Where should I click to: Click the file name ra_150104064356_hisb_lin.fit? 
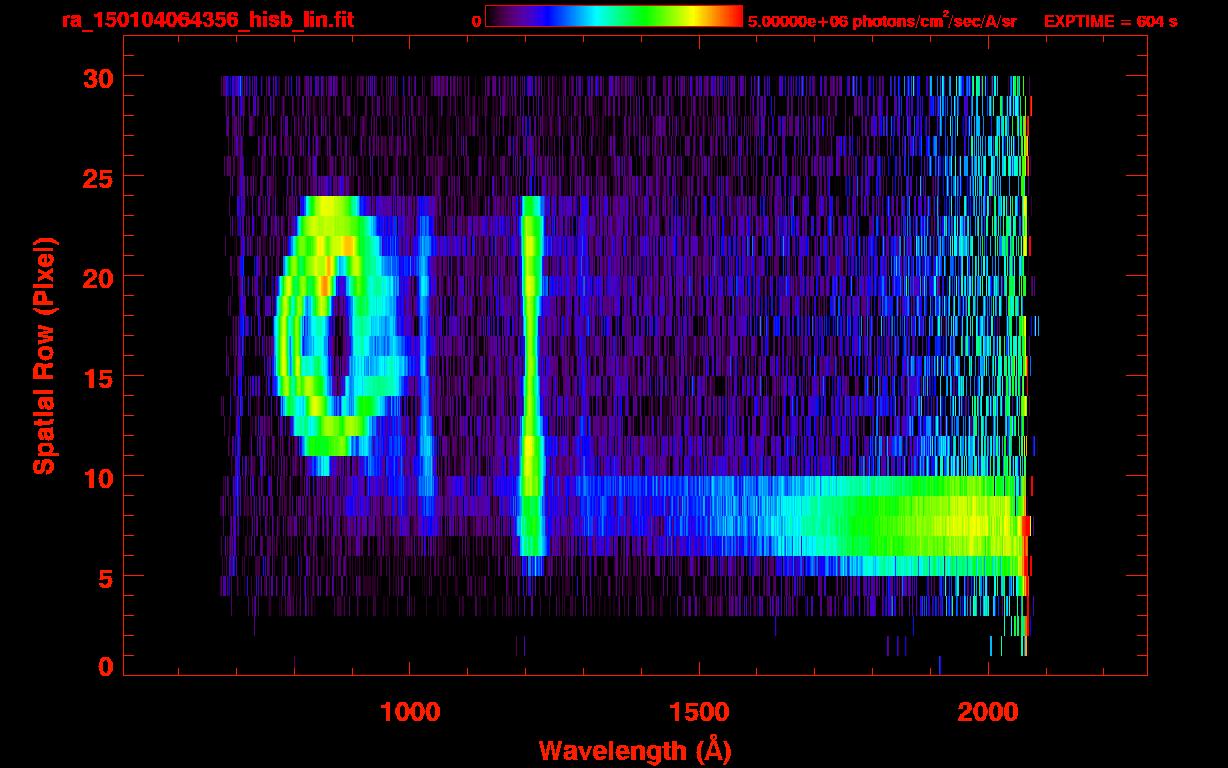(207, 20)
